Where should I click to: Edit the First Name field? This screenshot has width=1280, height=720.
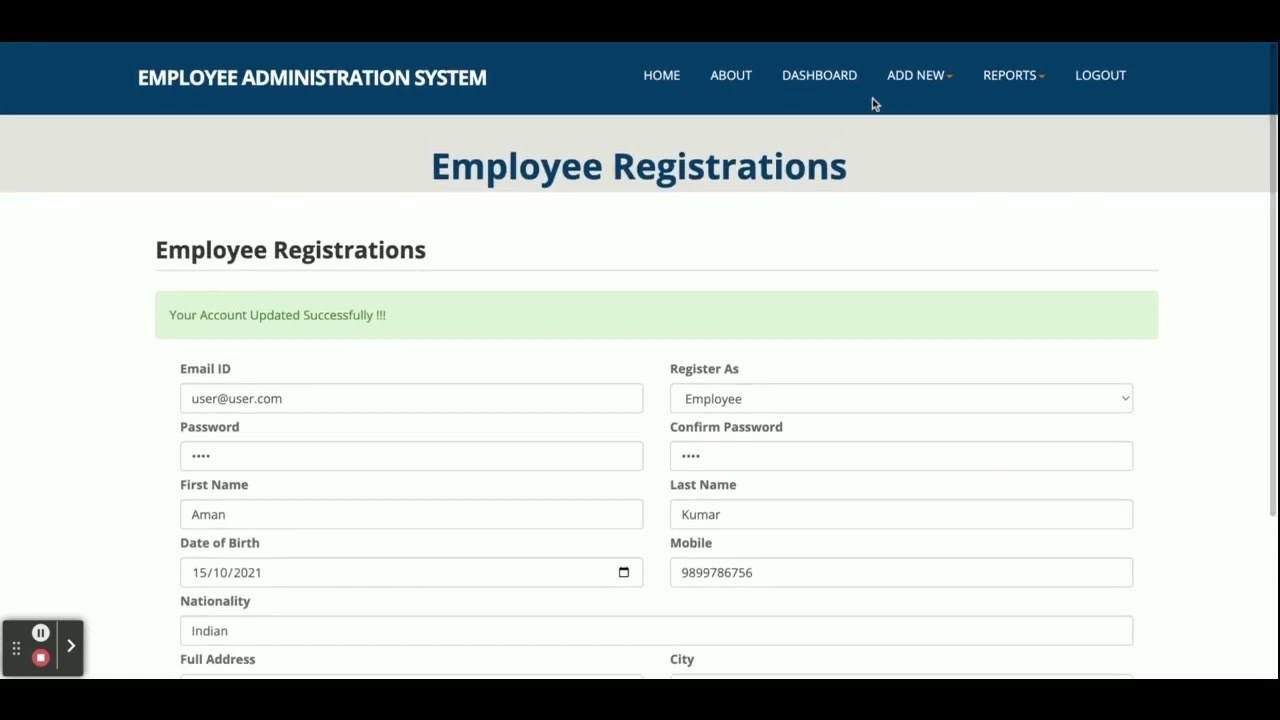(411, 514)
